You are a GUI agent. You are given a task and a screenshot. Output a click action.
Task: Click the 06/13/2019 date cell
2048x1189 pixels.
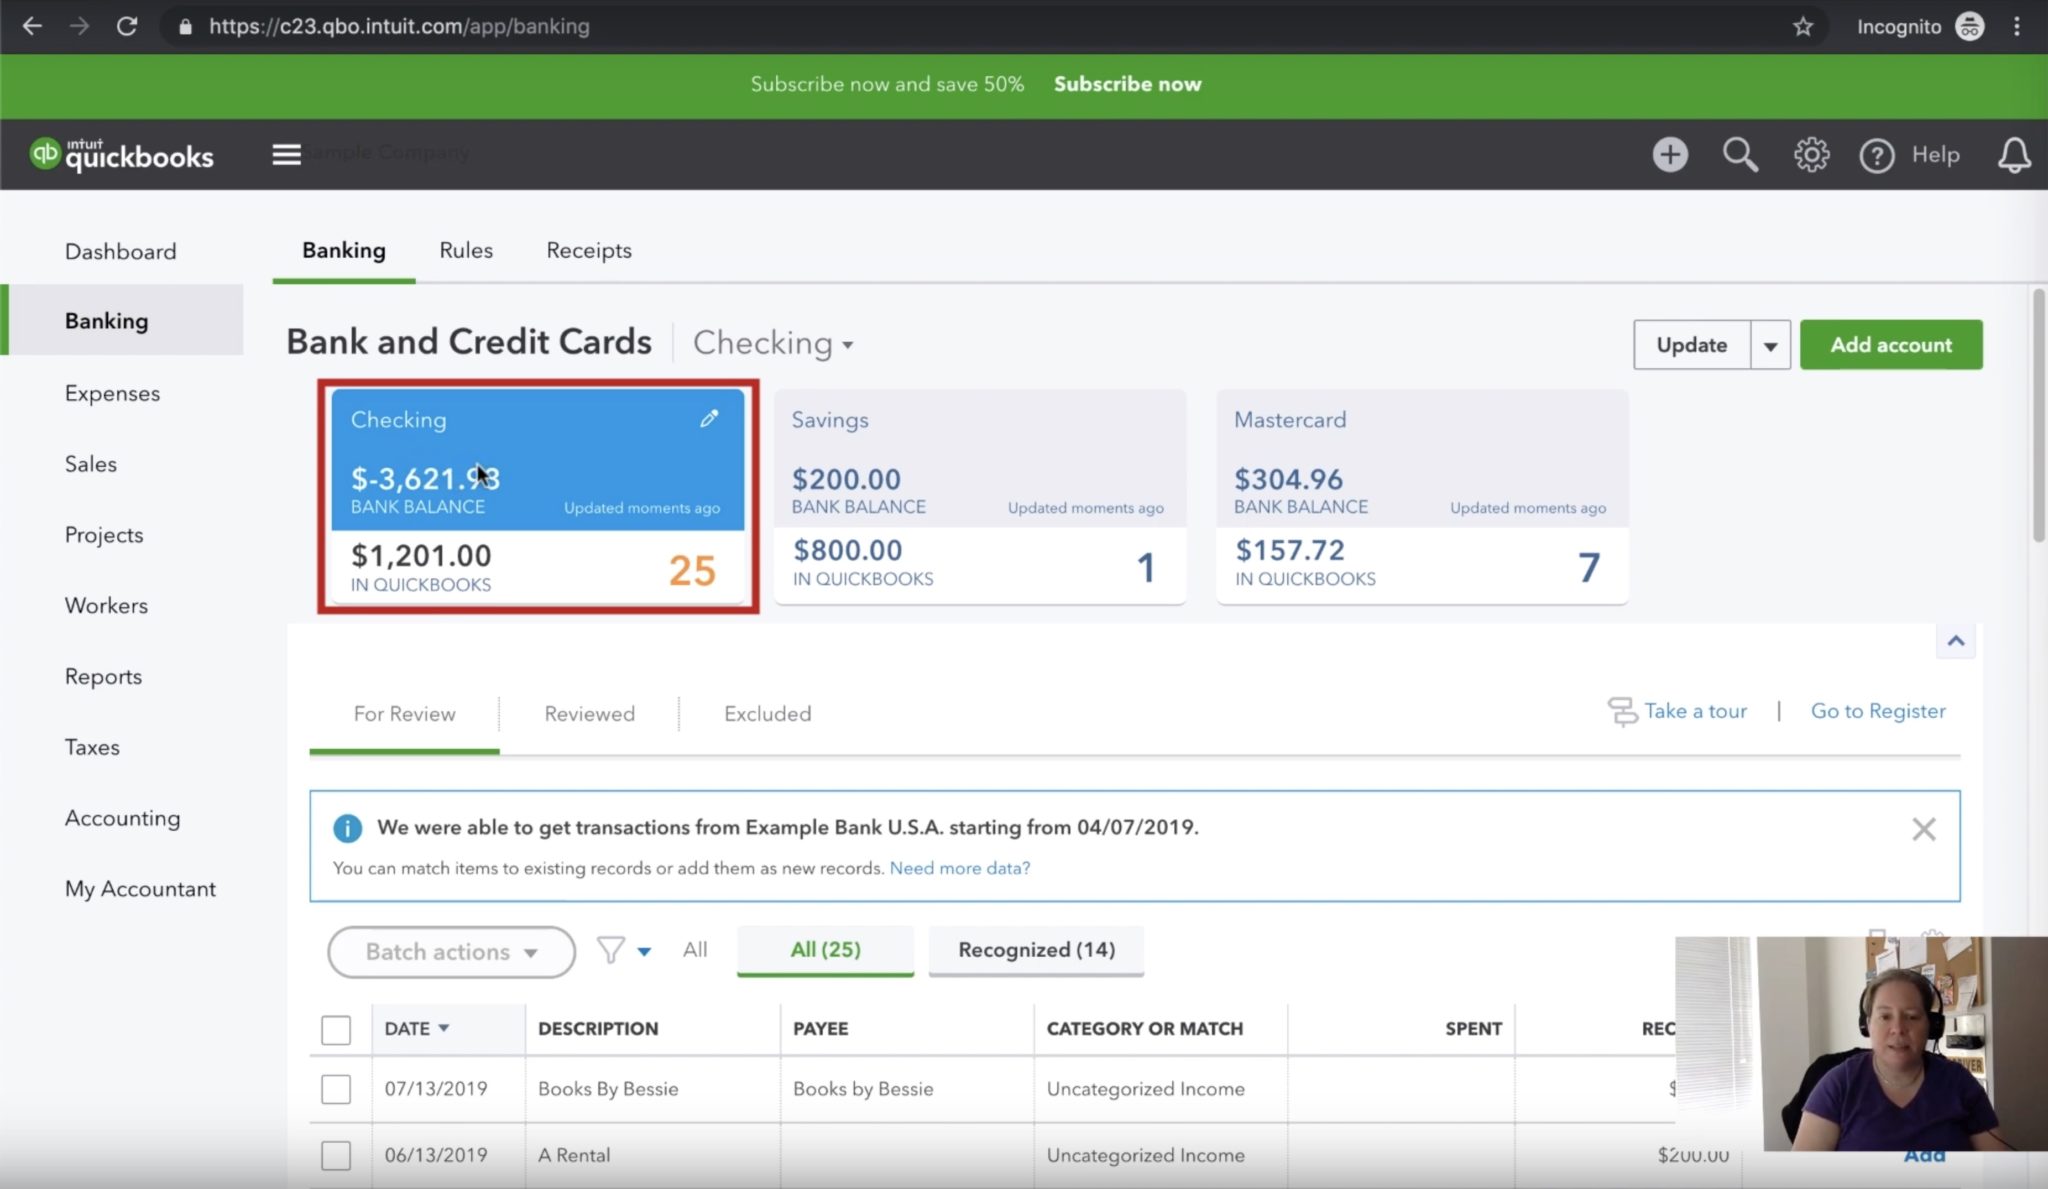pos(436,1155)
